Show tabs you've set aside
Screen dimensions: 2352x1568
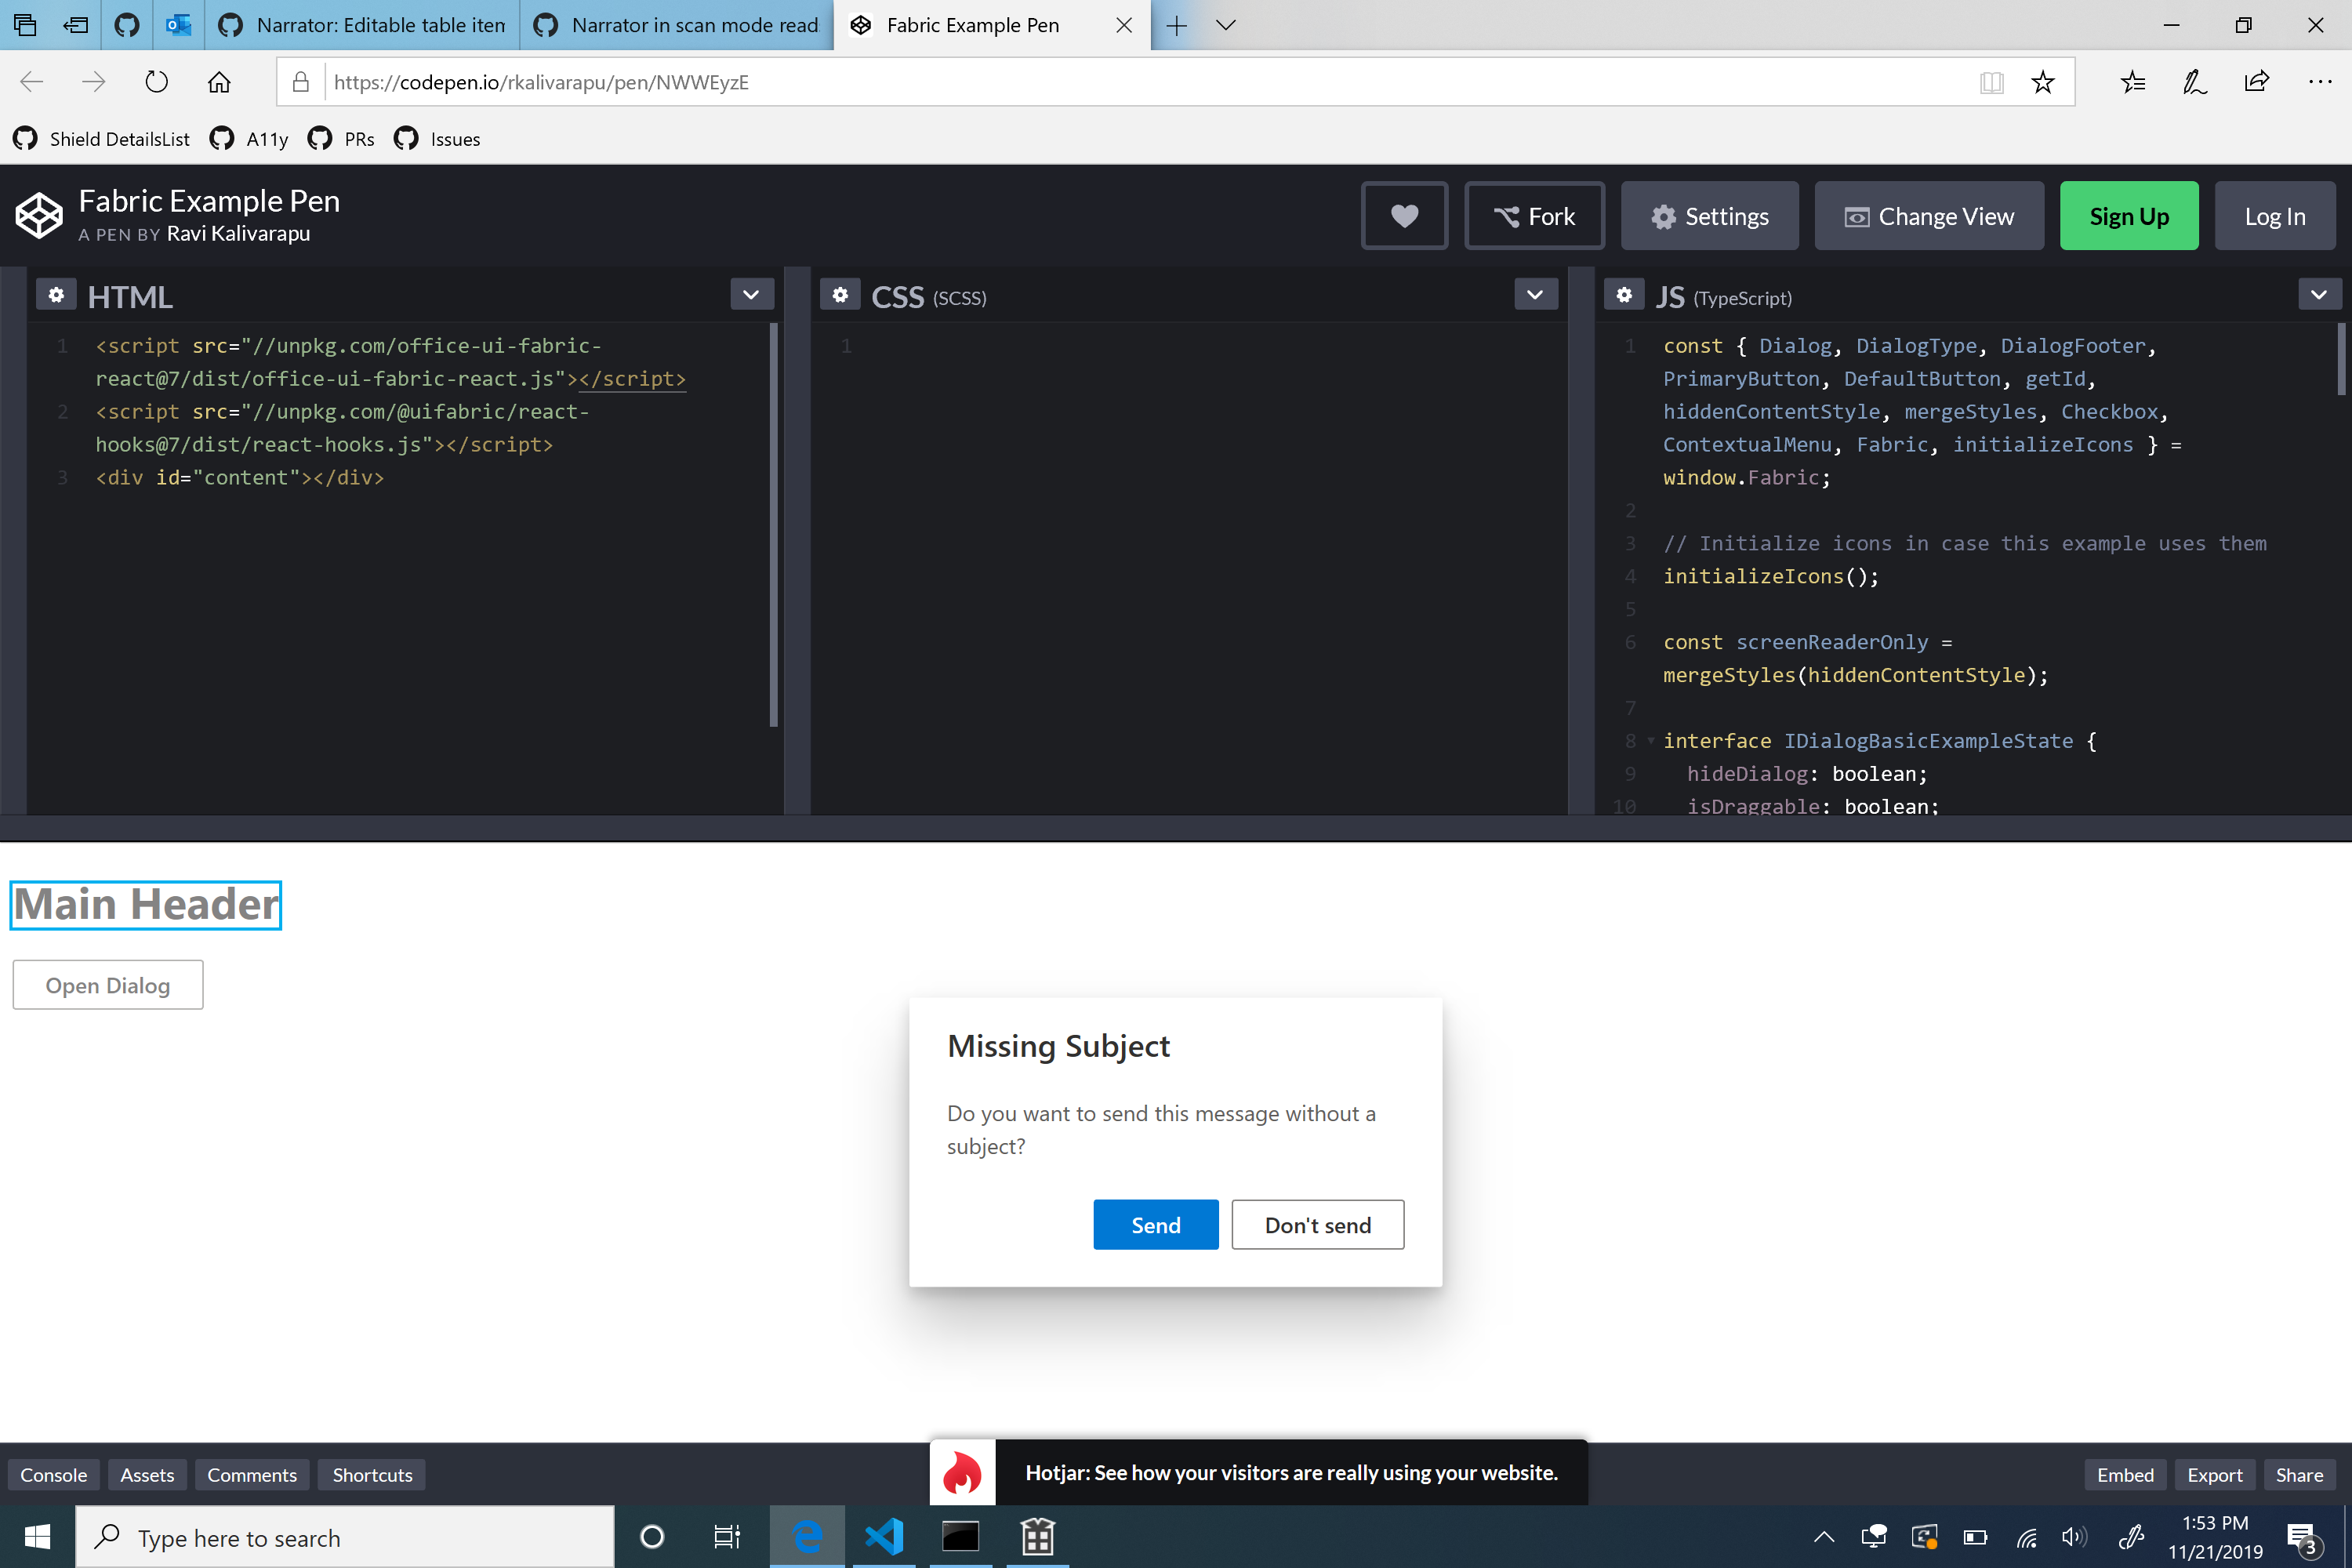(25, 25)
